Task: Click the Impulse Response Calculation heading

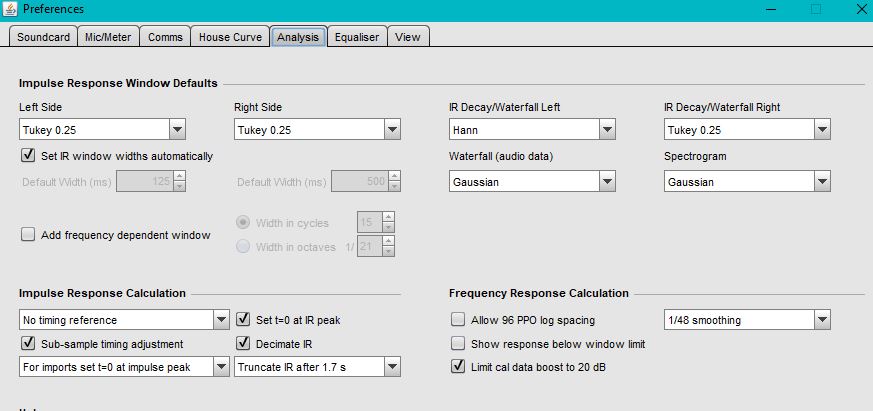Action: [x=102, y=293]
